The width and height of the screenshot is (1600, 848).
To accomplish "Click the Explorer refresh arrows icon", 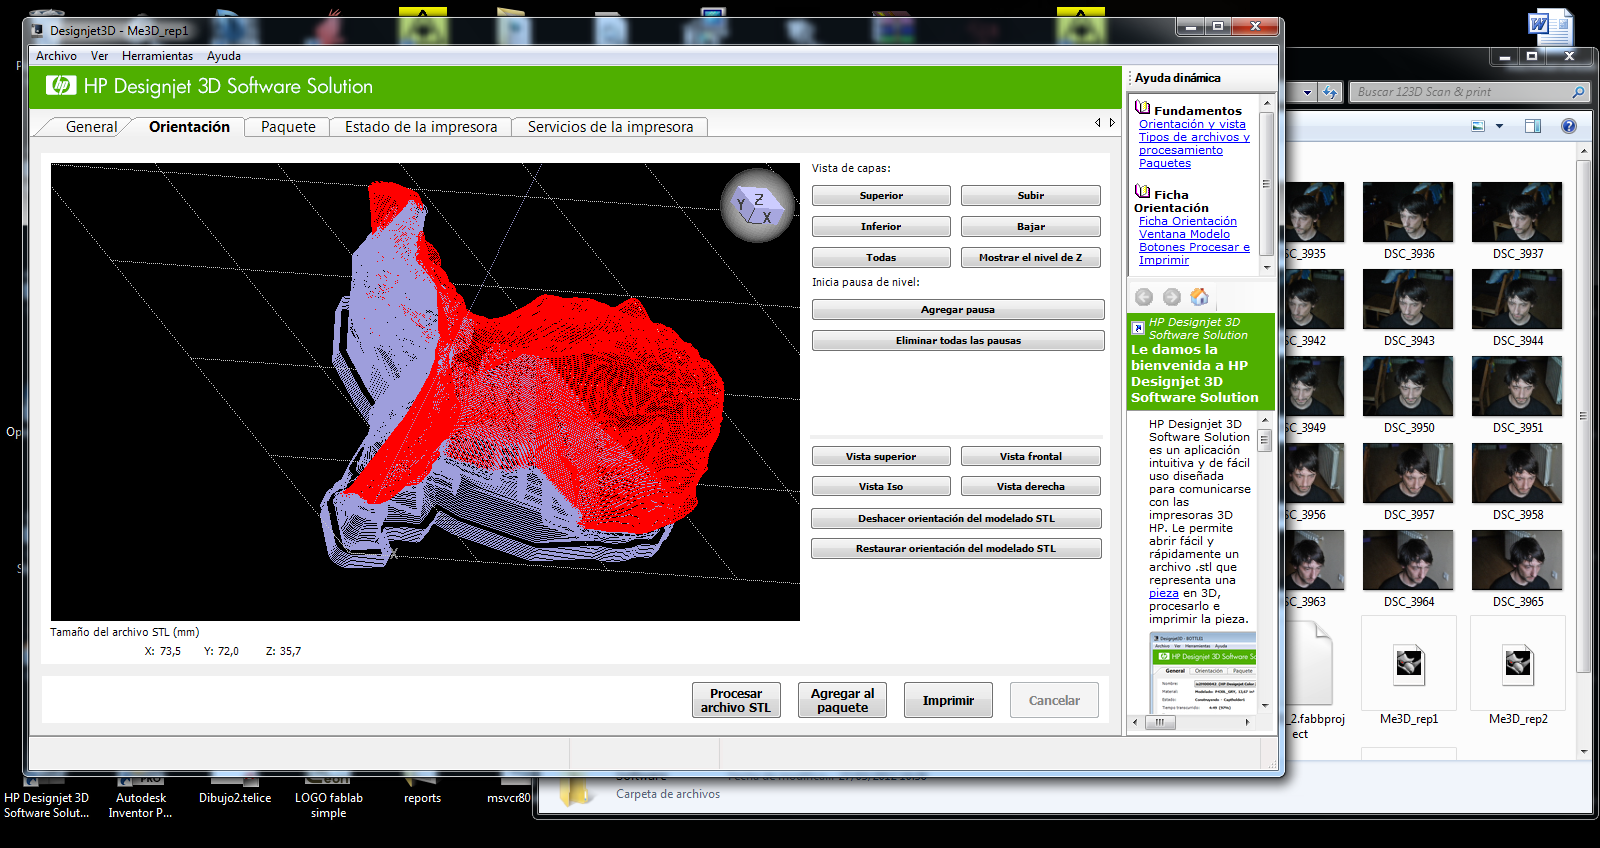I will tap(1330, 92).
